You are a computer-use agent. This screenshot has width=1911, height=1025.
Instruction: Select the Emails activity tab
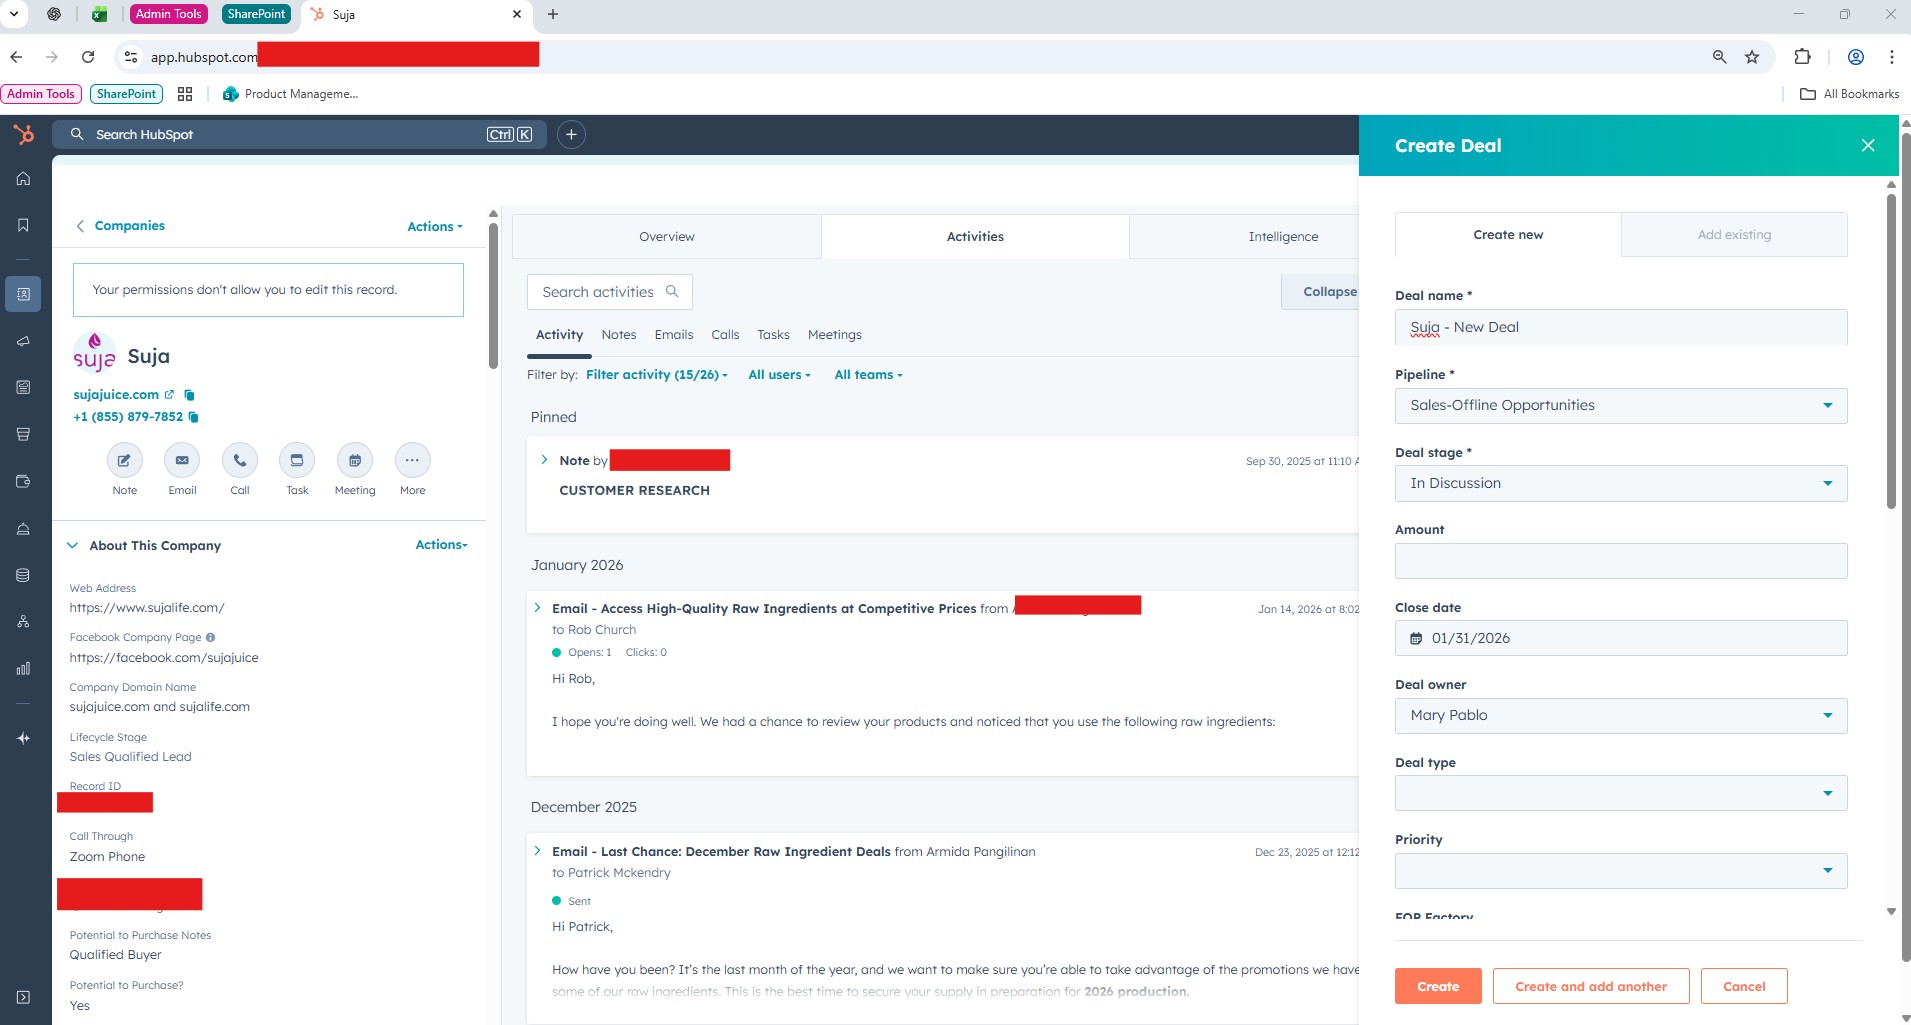click(x=674, y=335)
